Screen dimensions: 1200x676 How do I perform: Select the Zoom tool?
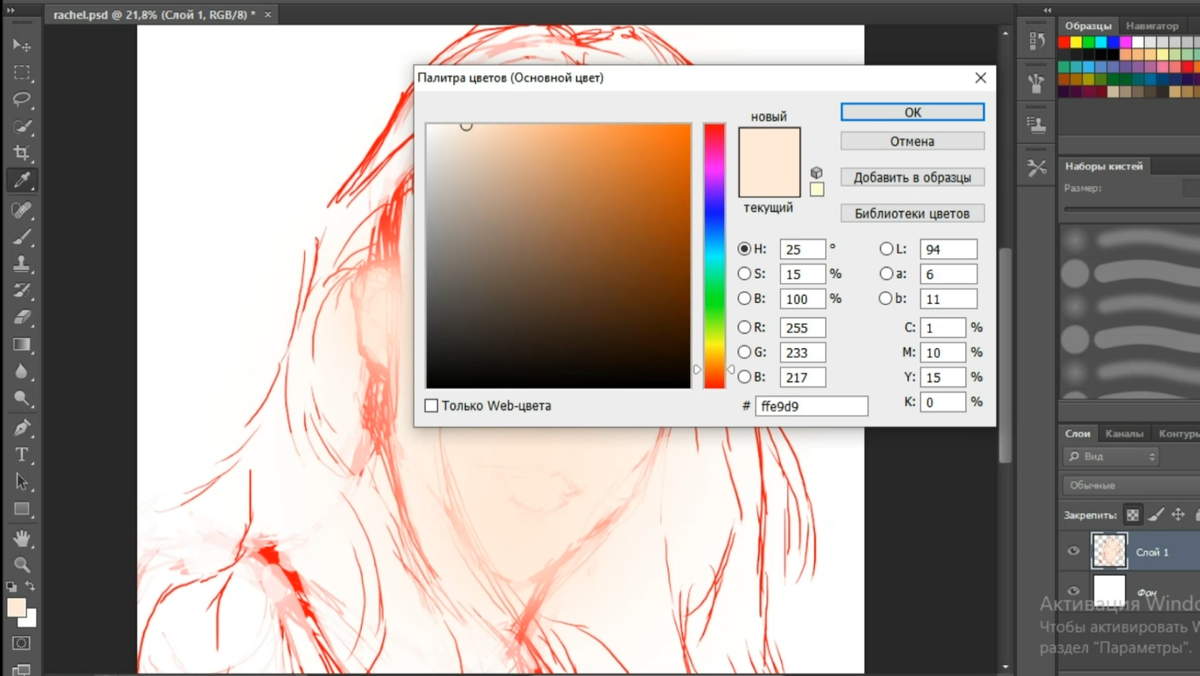[x=21, y=565]
